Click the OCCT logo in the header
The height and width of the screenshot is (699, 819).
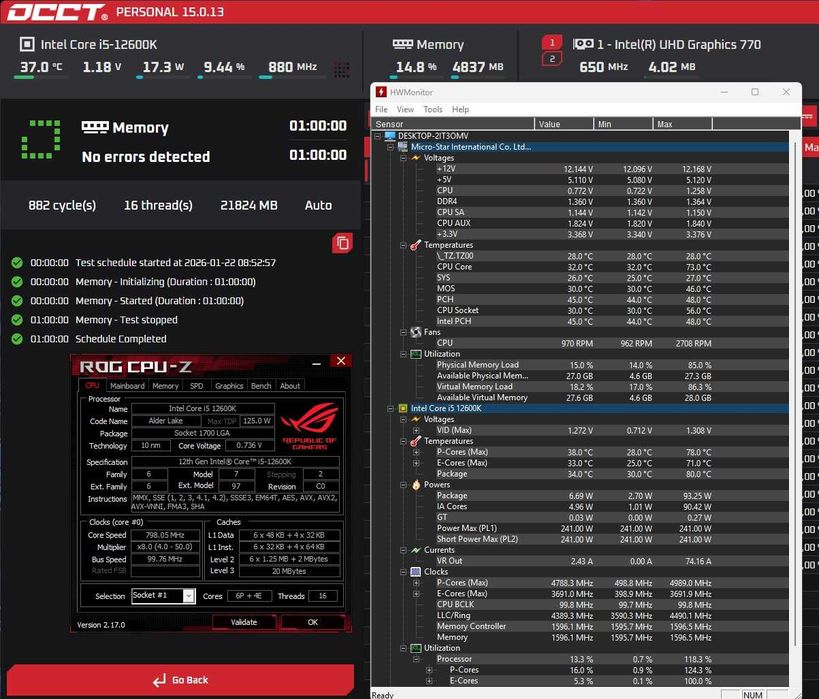point(57,12)
